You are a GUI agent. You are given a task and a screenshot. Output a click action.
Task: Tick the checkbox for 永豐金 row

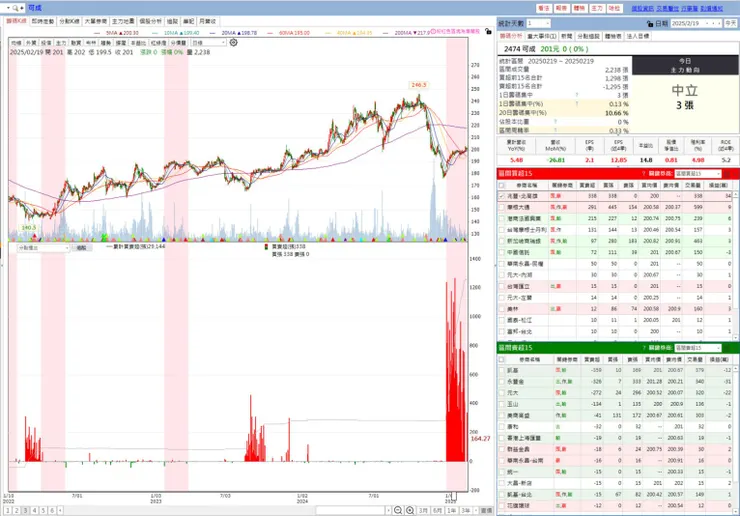pos(502,381)
